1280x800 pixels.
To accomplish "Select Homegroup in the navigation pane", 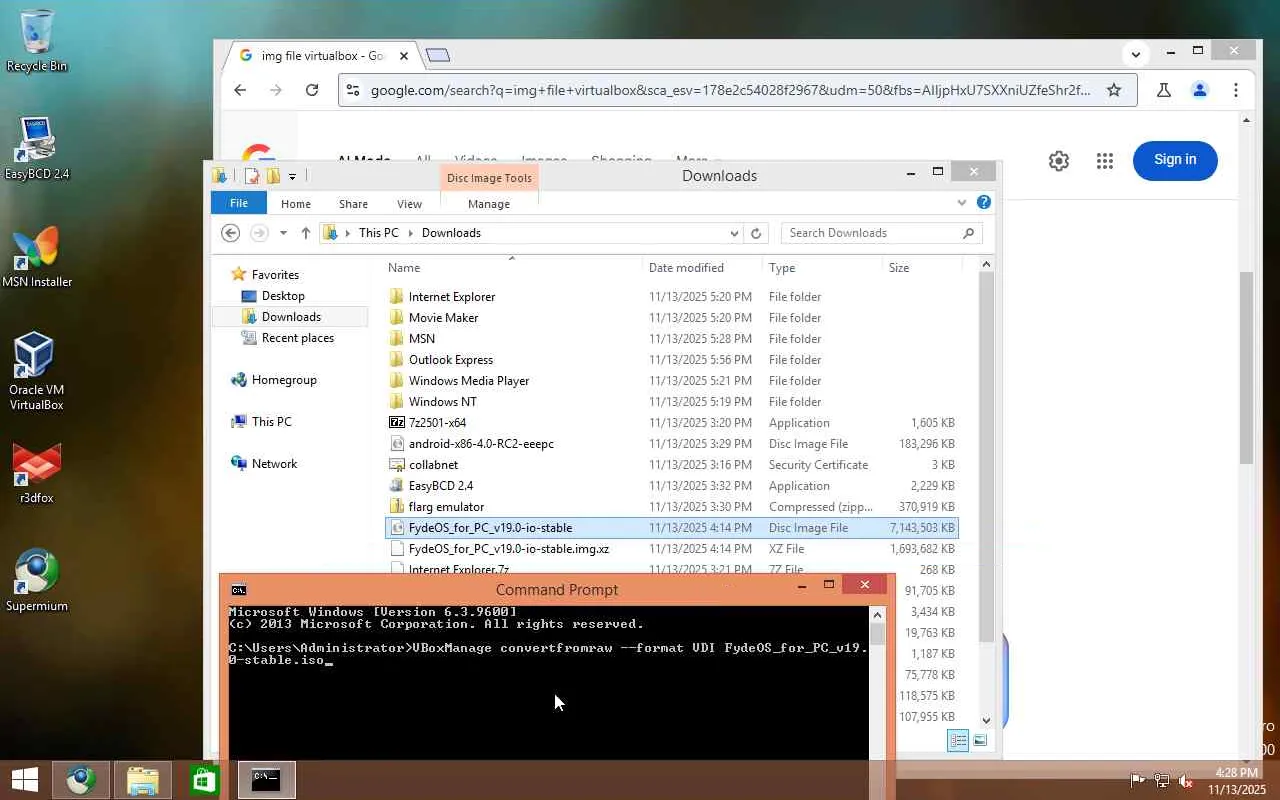I will 284,380.
